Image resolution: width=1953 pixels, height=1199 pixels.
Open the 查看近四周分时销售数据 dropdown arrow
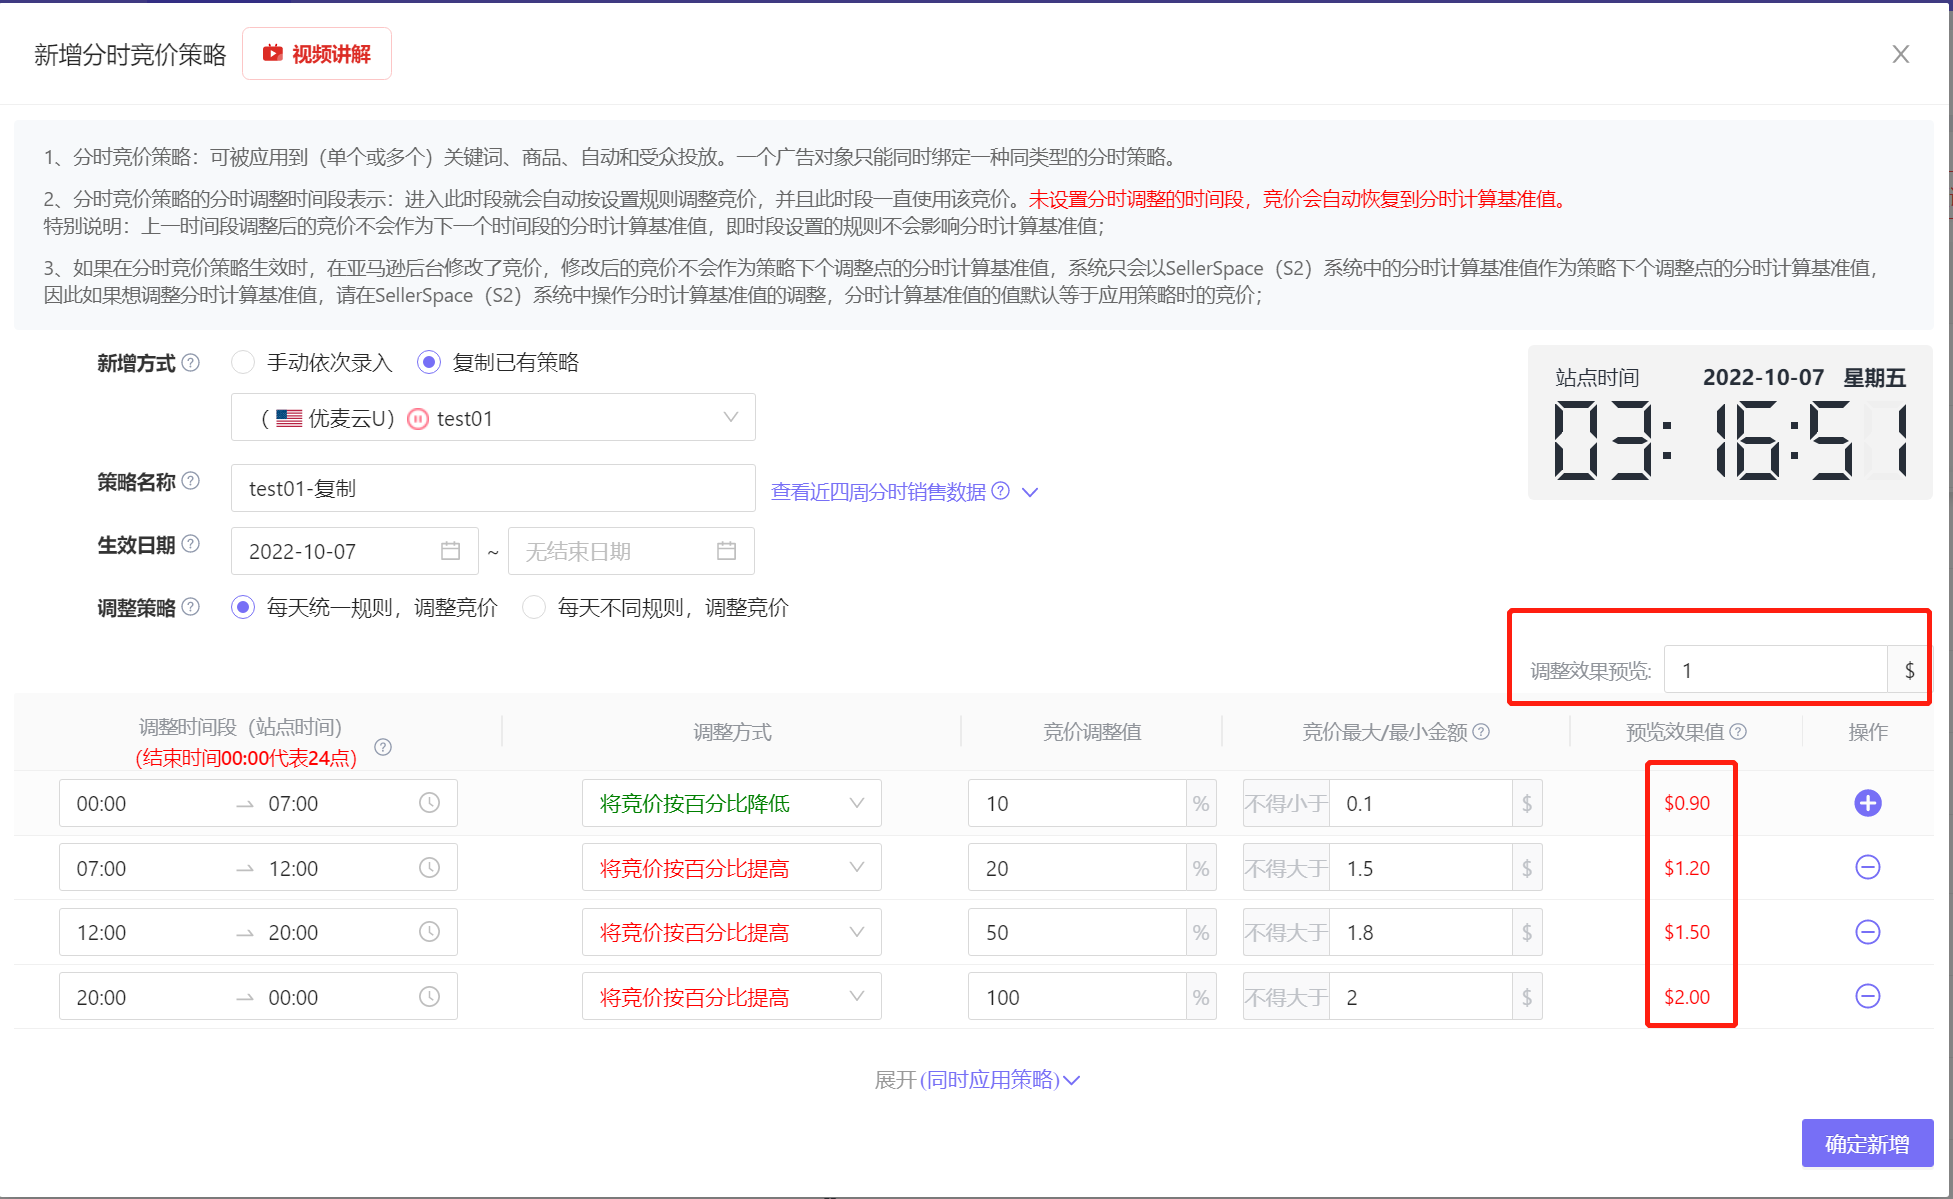pos(1031,492)
